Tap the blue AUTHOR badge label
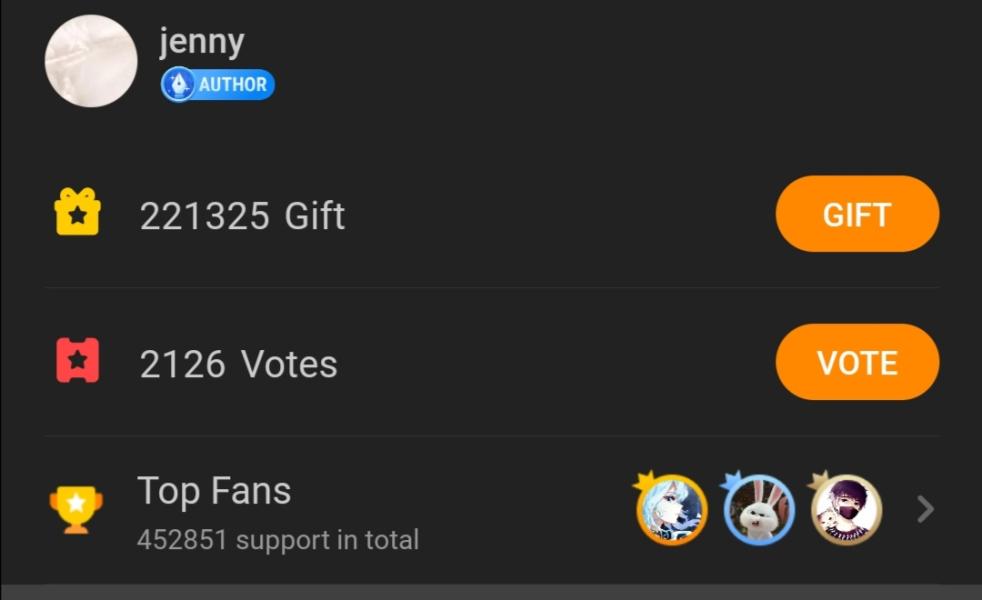The height and width of the screenshot is (600, 982). click(232, 85)
